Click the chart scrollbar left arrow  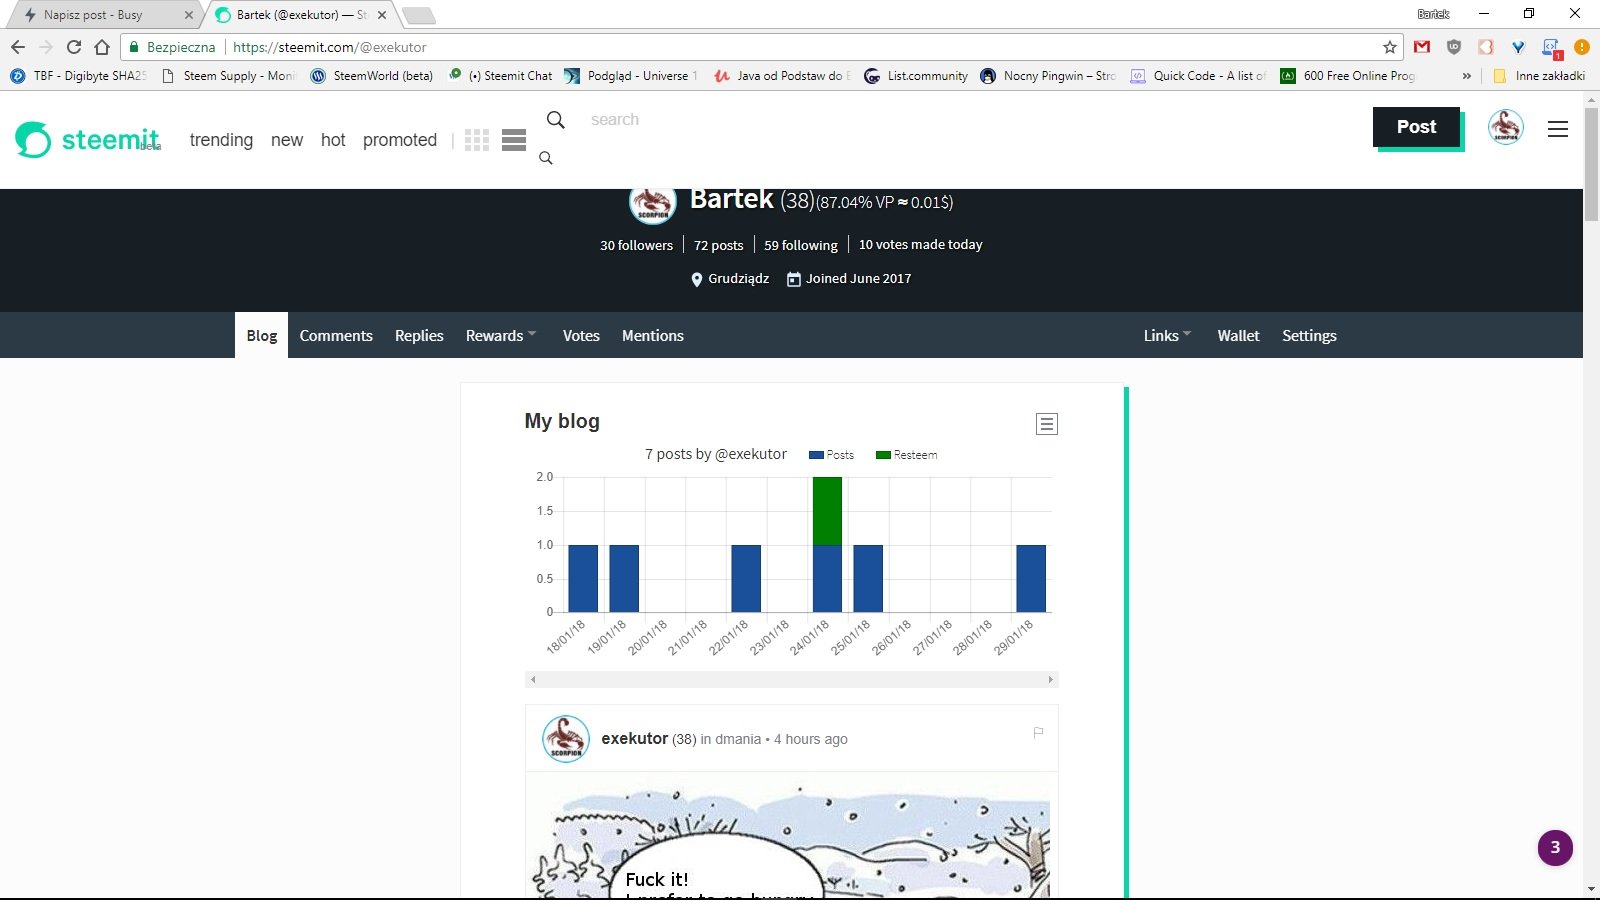(533, 680)
